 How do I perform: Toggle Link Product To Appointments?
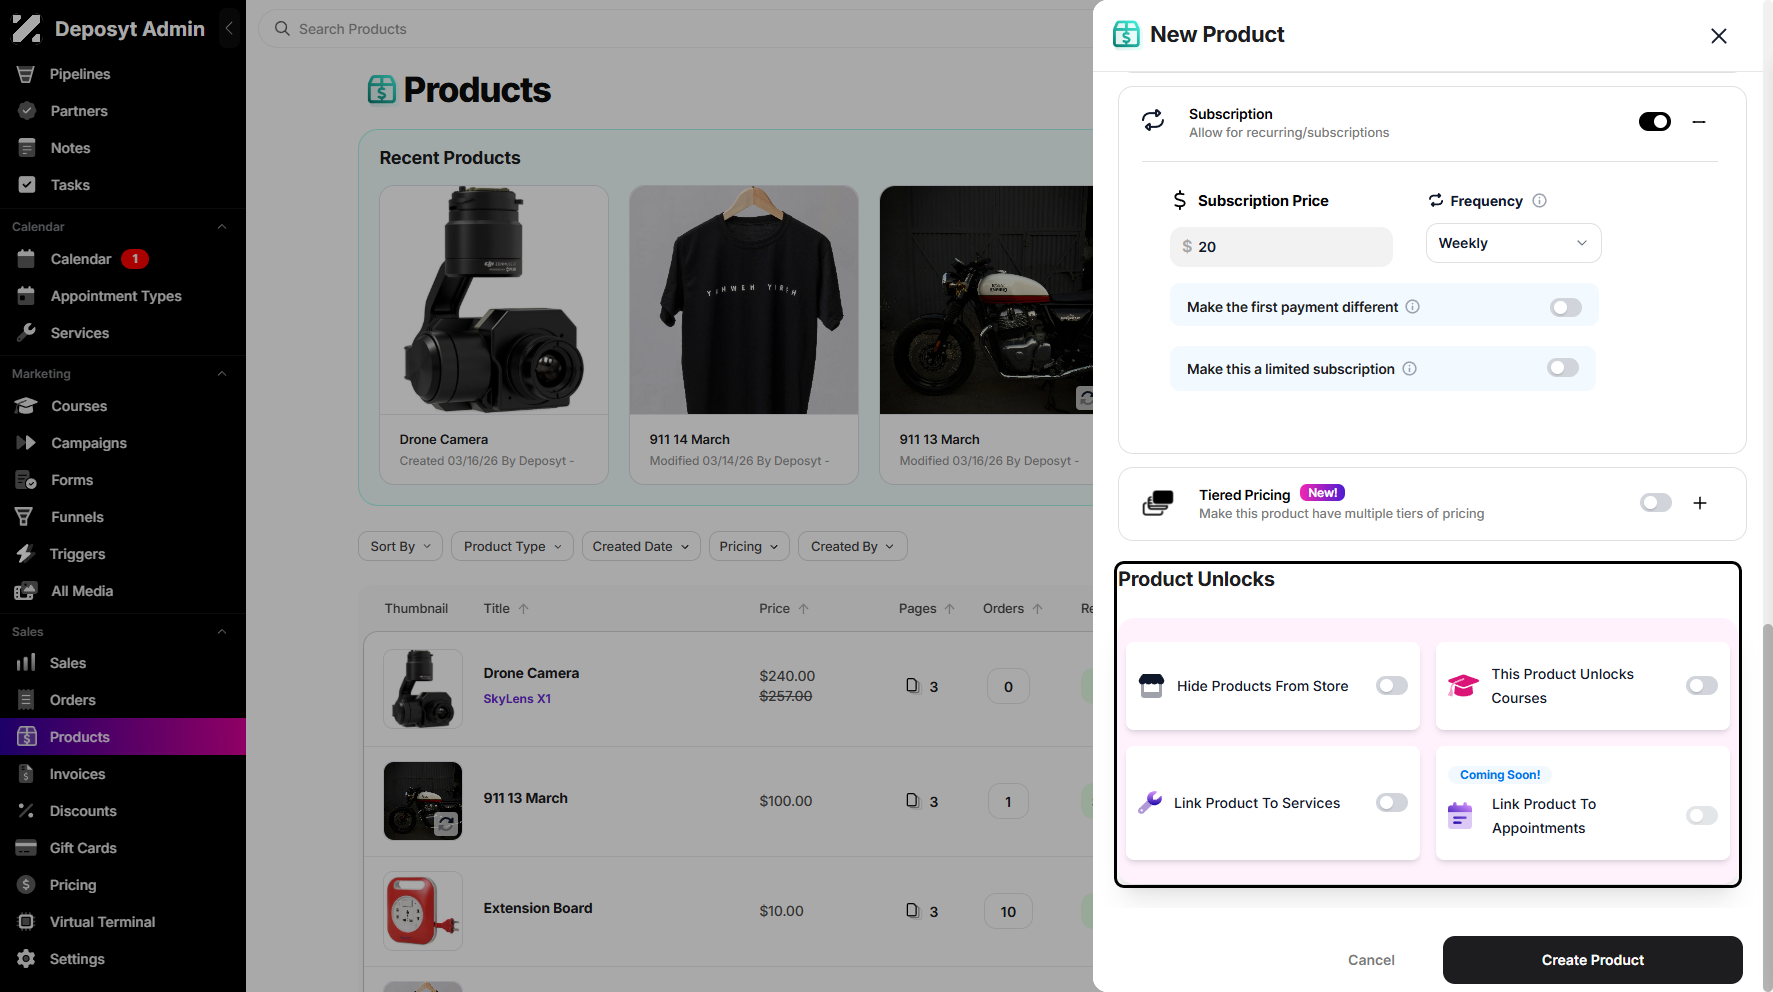1701,816
